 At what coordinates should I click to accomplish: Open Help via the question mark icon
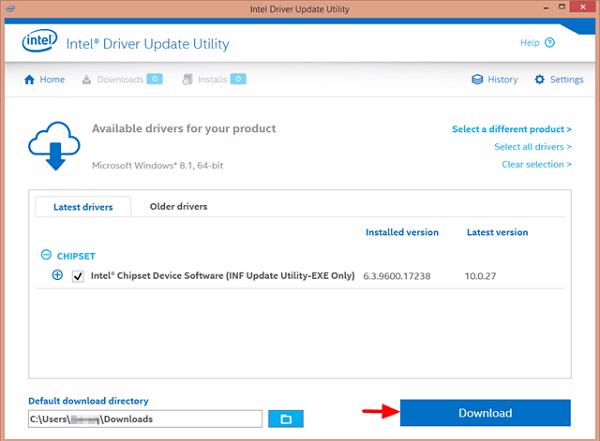(550, 43)
